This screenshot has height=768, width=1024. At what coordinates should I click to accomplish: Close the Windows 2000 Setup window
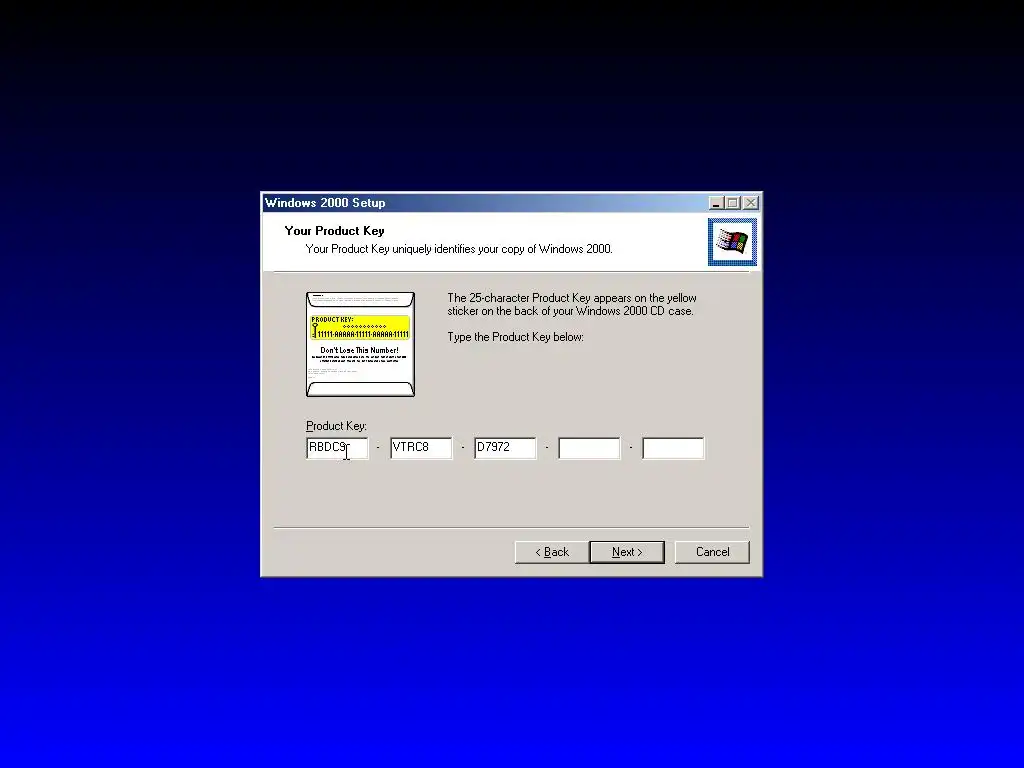coord(751,203)
